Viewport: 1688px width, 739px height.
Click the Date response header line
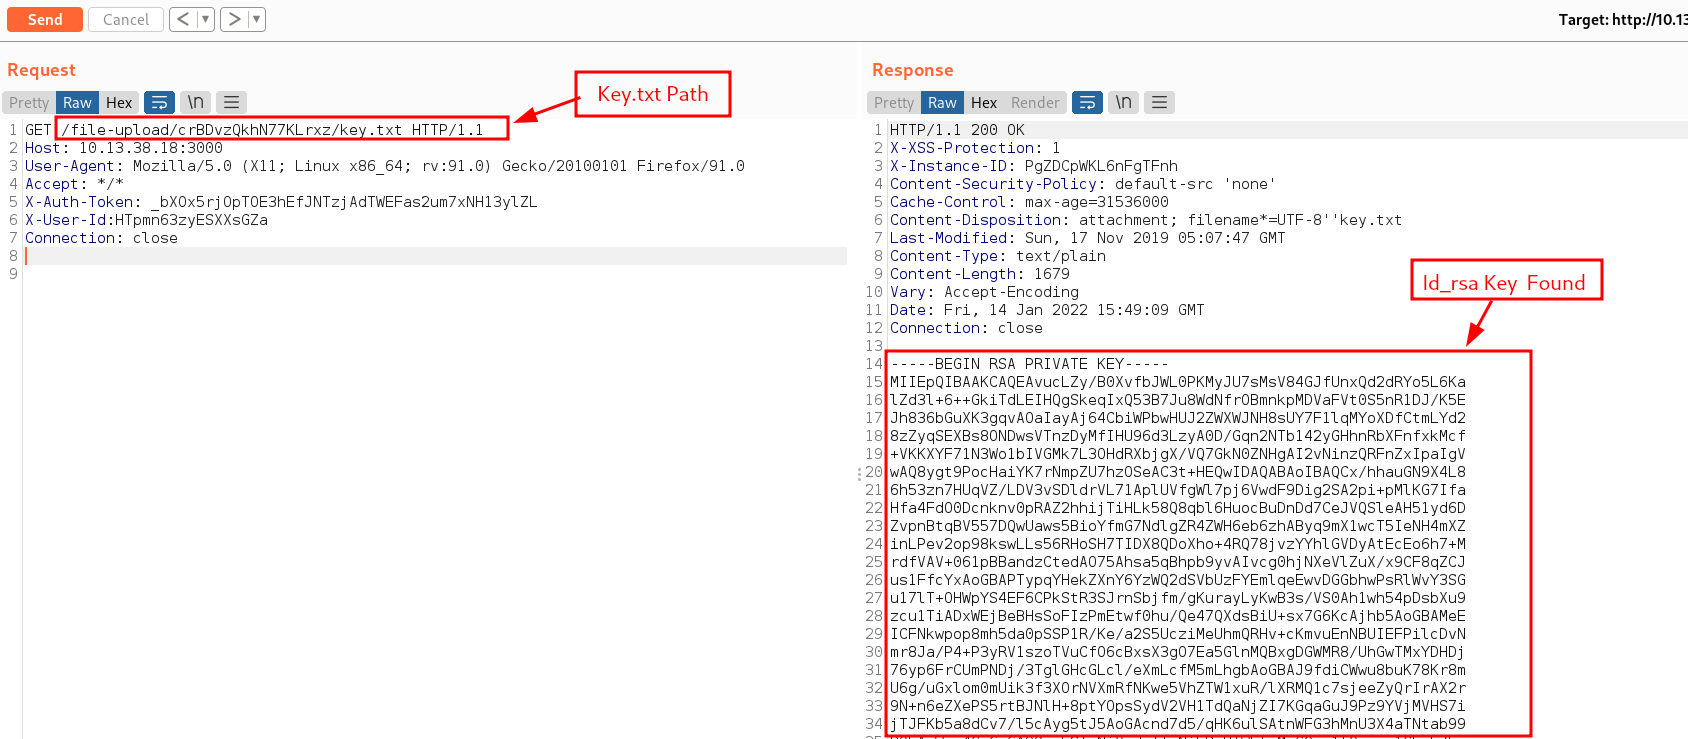[1047, 310]
